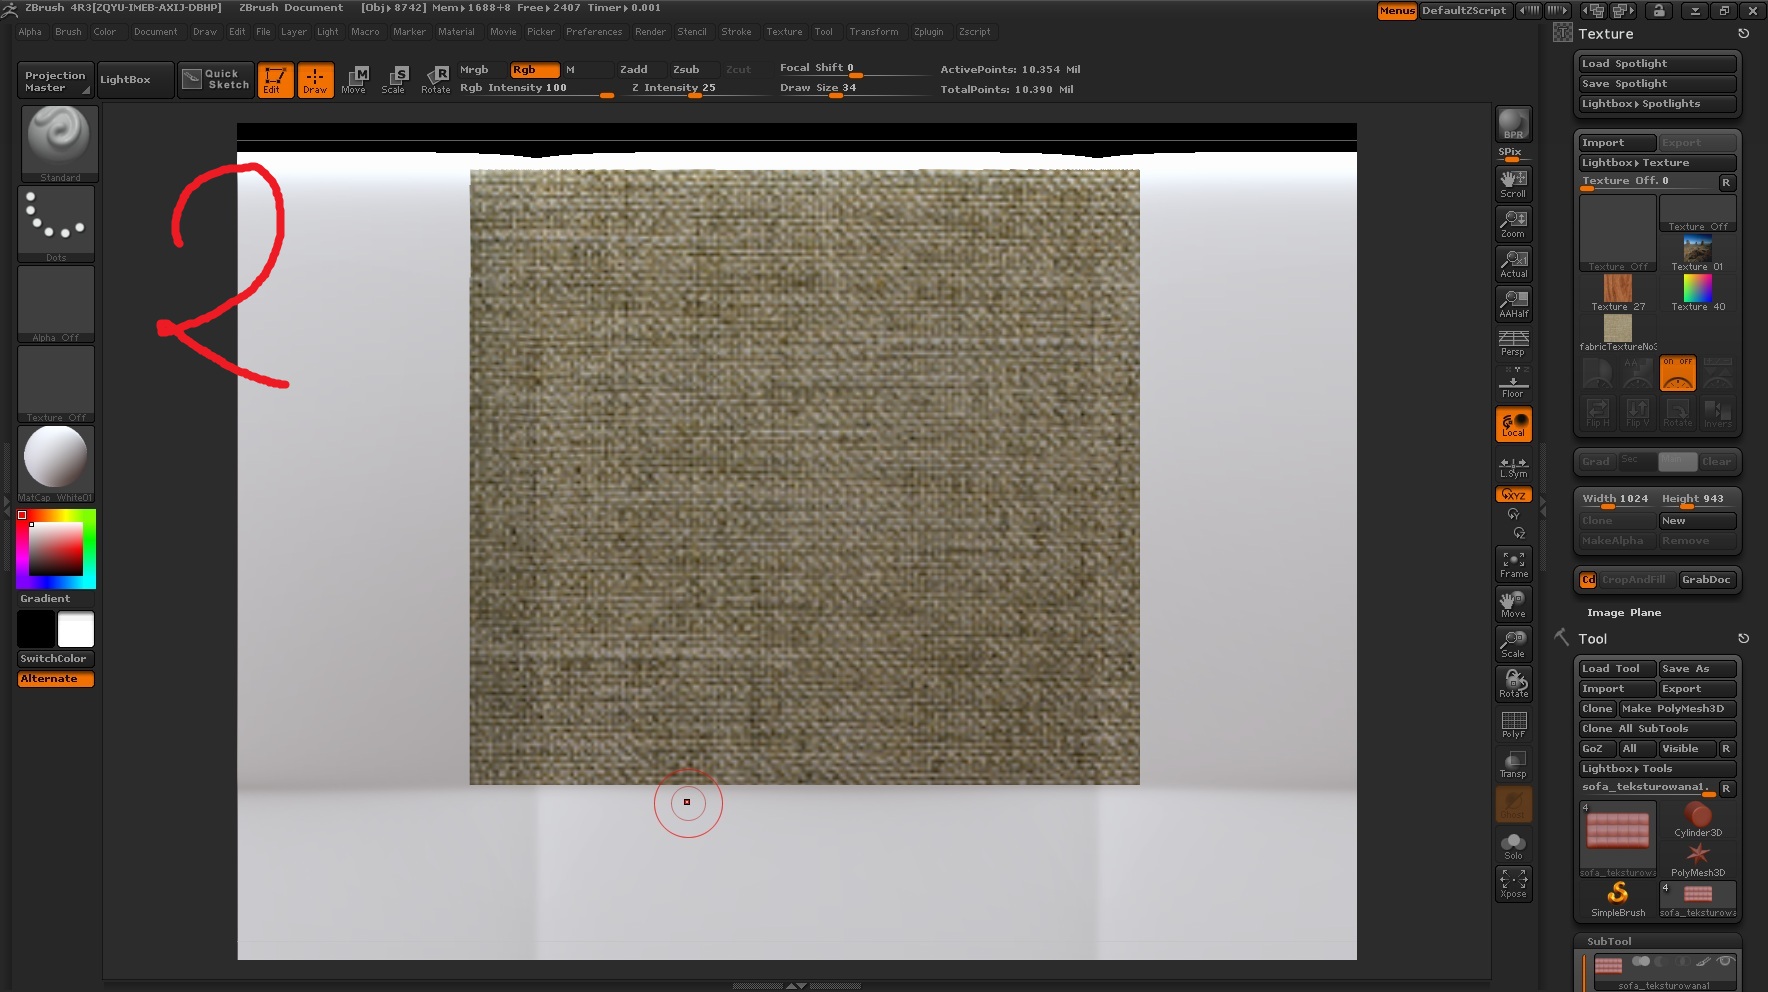Run a BPR render
The height and width of the screenshot is (992, 1768).
[1513, 124]
